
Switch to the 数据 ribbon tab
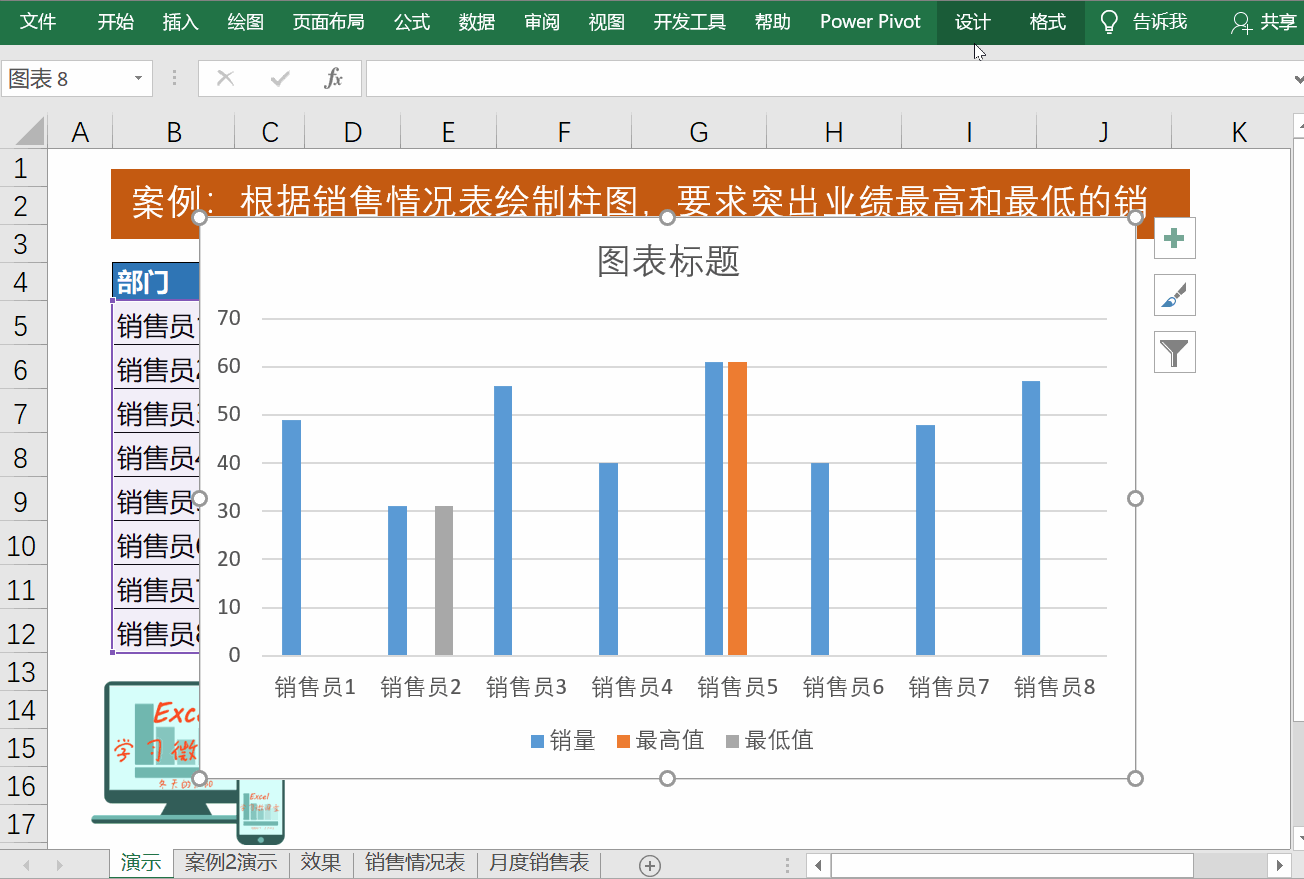(477, 21)
